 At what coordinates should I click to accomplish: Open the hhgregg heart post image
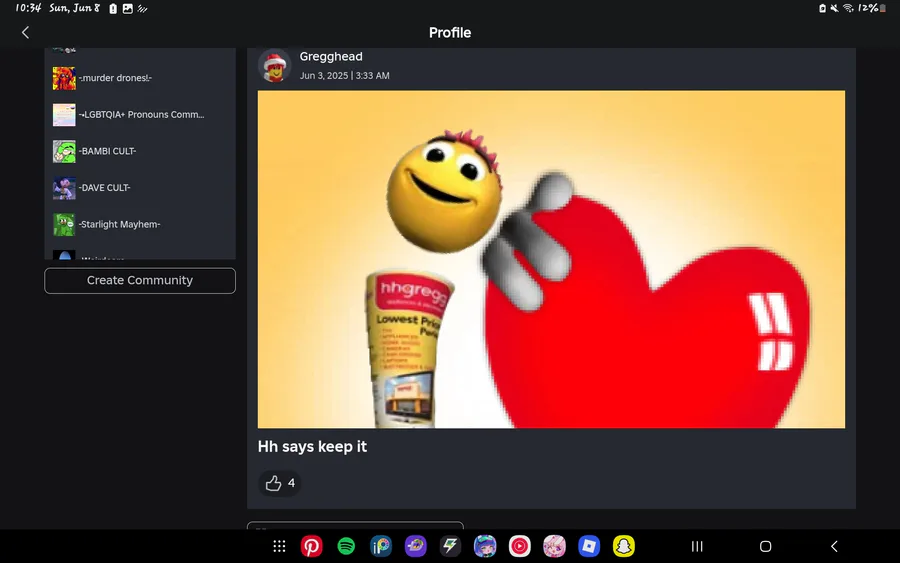pos(551,259)
